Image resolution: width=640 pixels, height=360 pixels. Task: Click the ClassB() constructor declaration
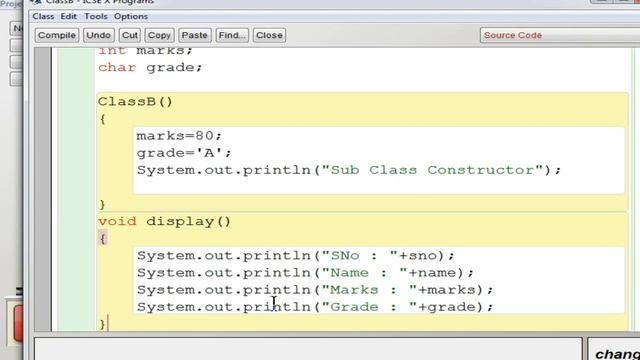click(135, 101)
